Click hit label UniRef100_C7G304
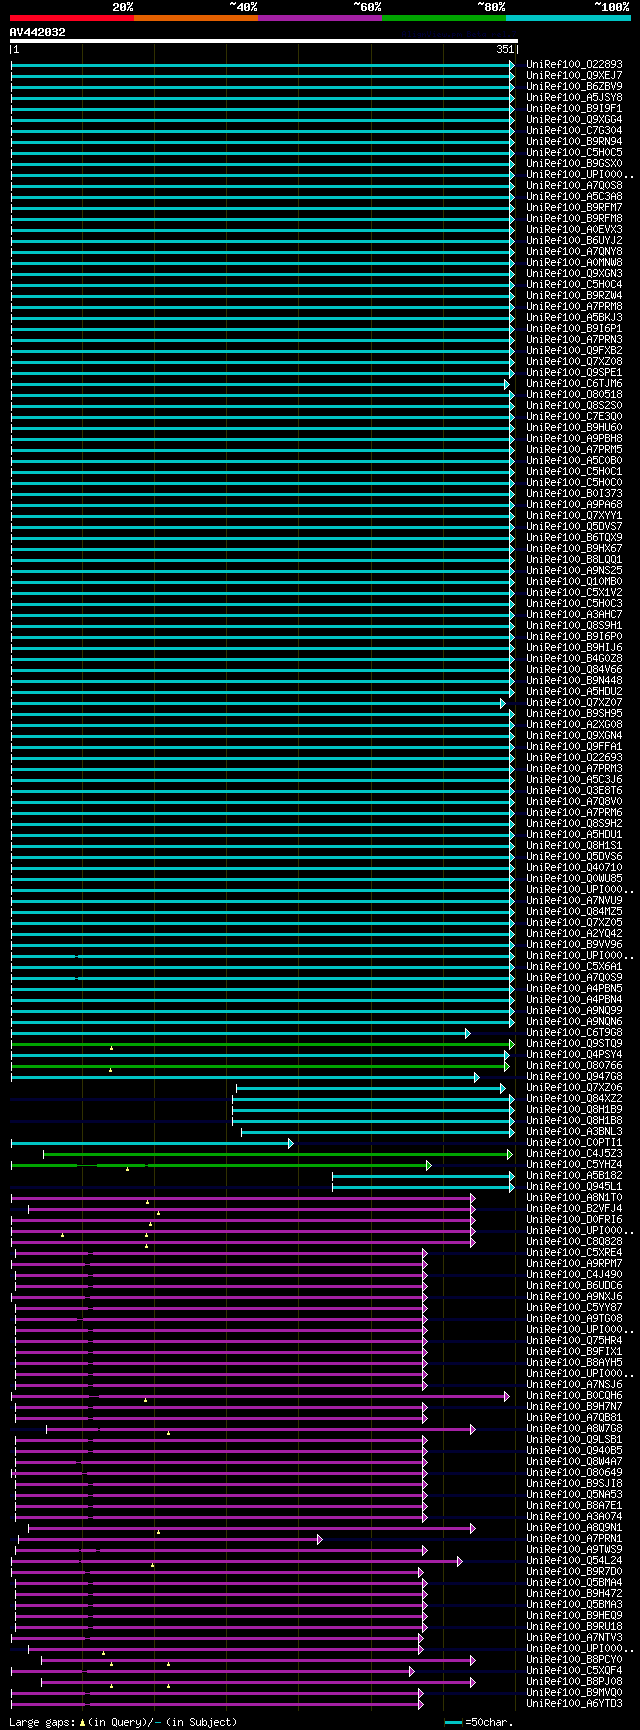 574,131
